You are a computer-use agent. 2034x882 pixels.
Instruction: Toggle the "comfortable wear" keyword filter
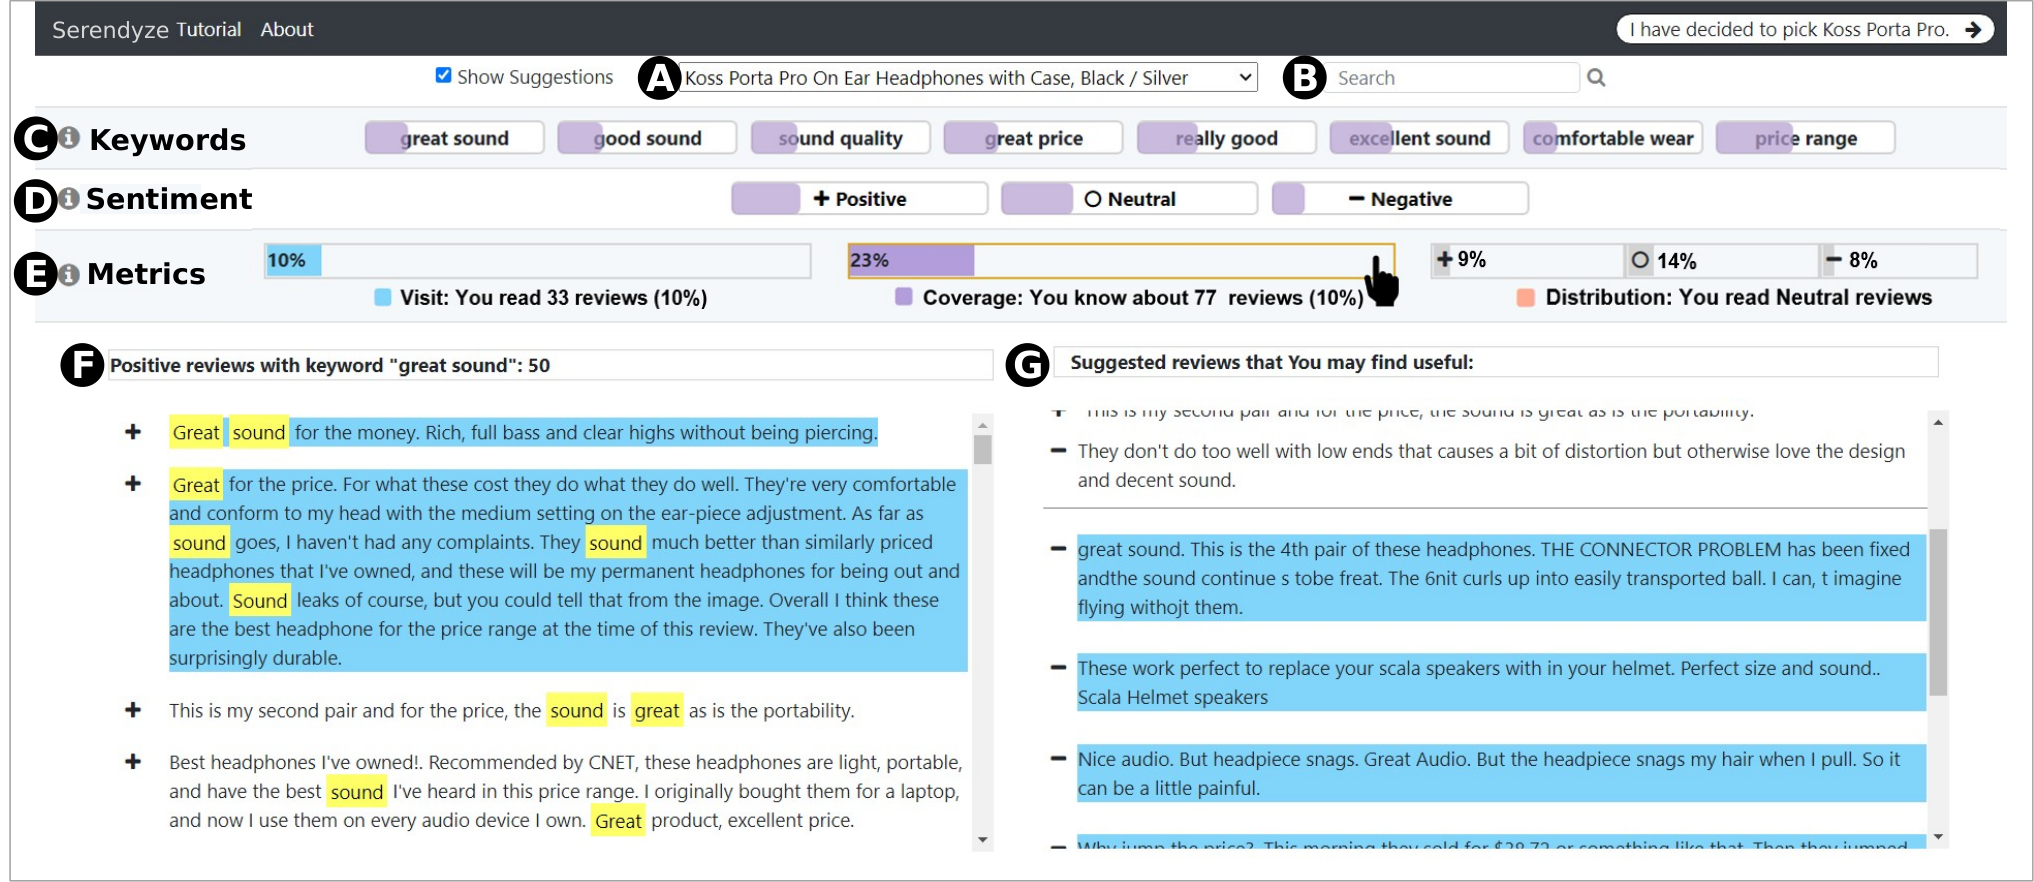click(1612, 138)
